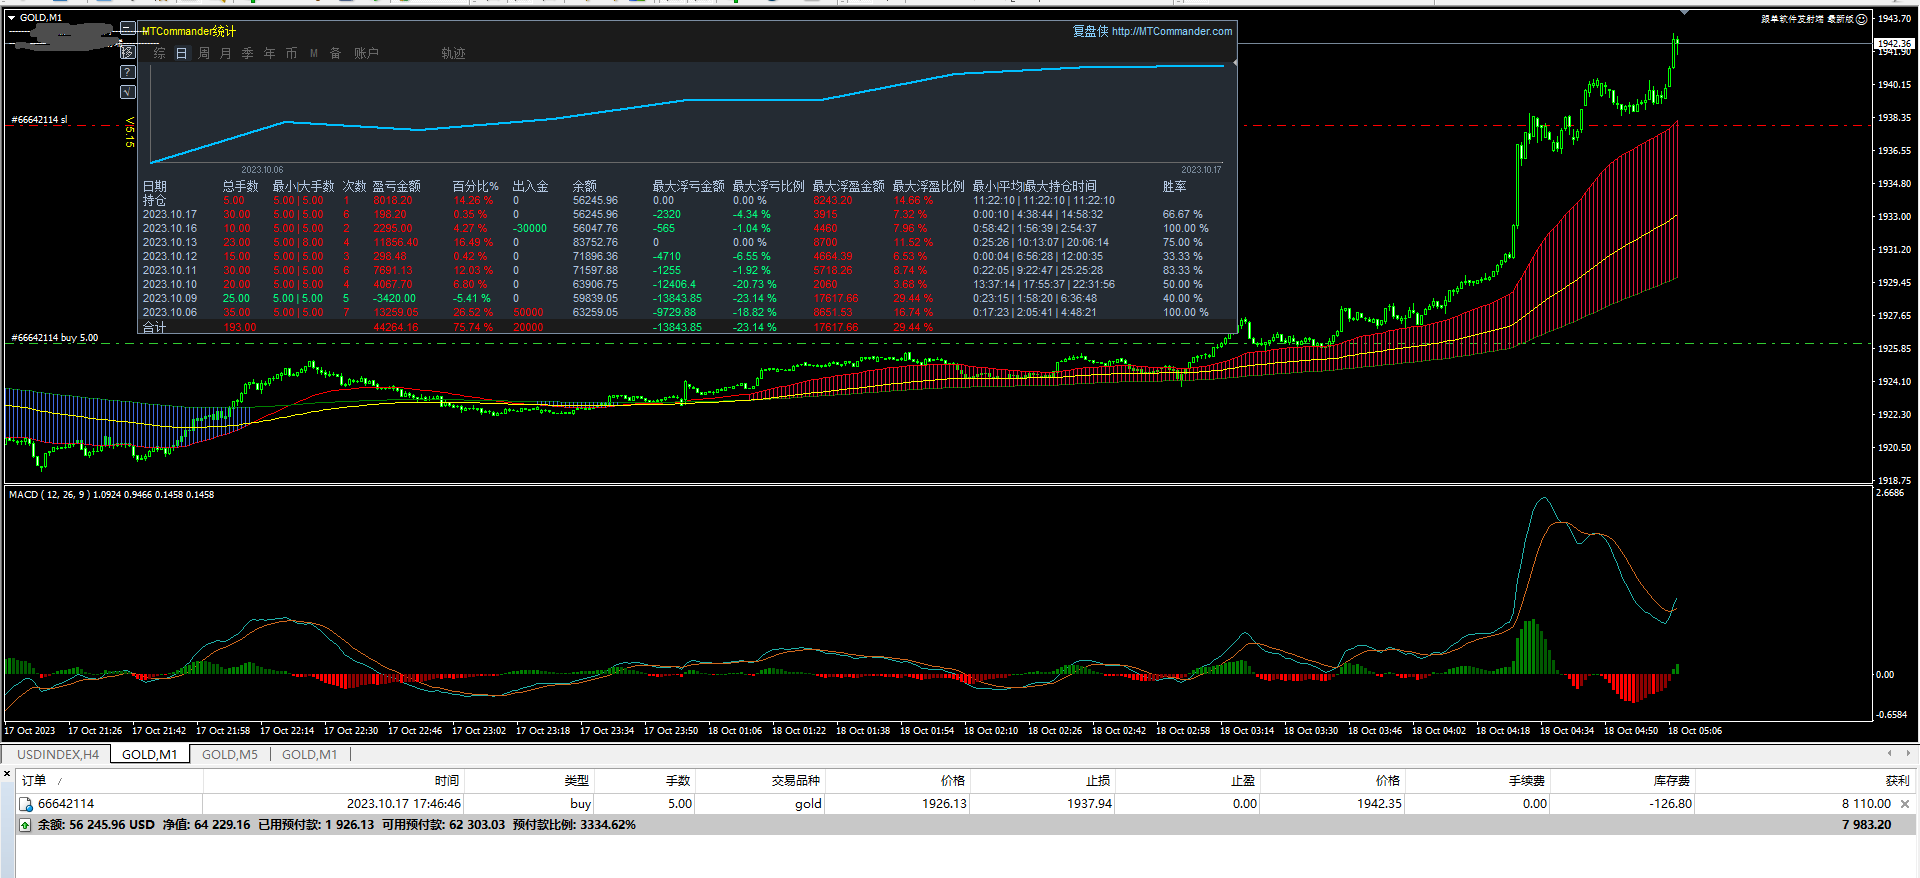
Task: Collapse the MTCommander statistics panel with the minus icon
Action: (128, 29)
